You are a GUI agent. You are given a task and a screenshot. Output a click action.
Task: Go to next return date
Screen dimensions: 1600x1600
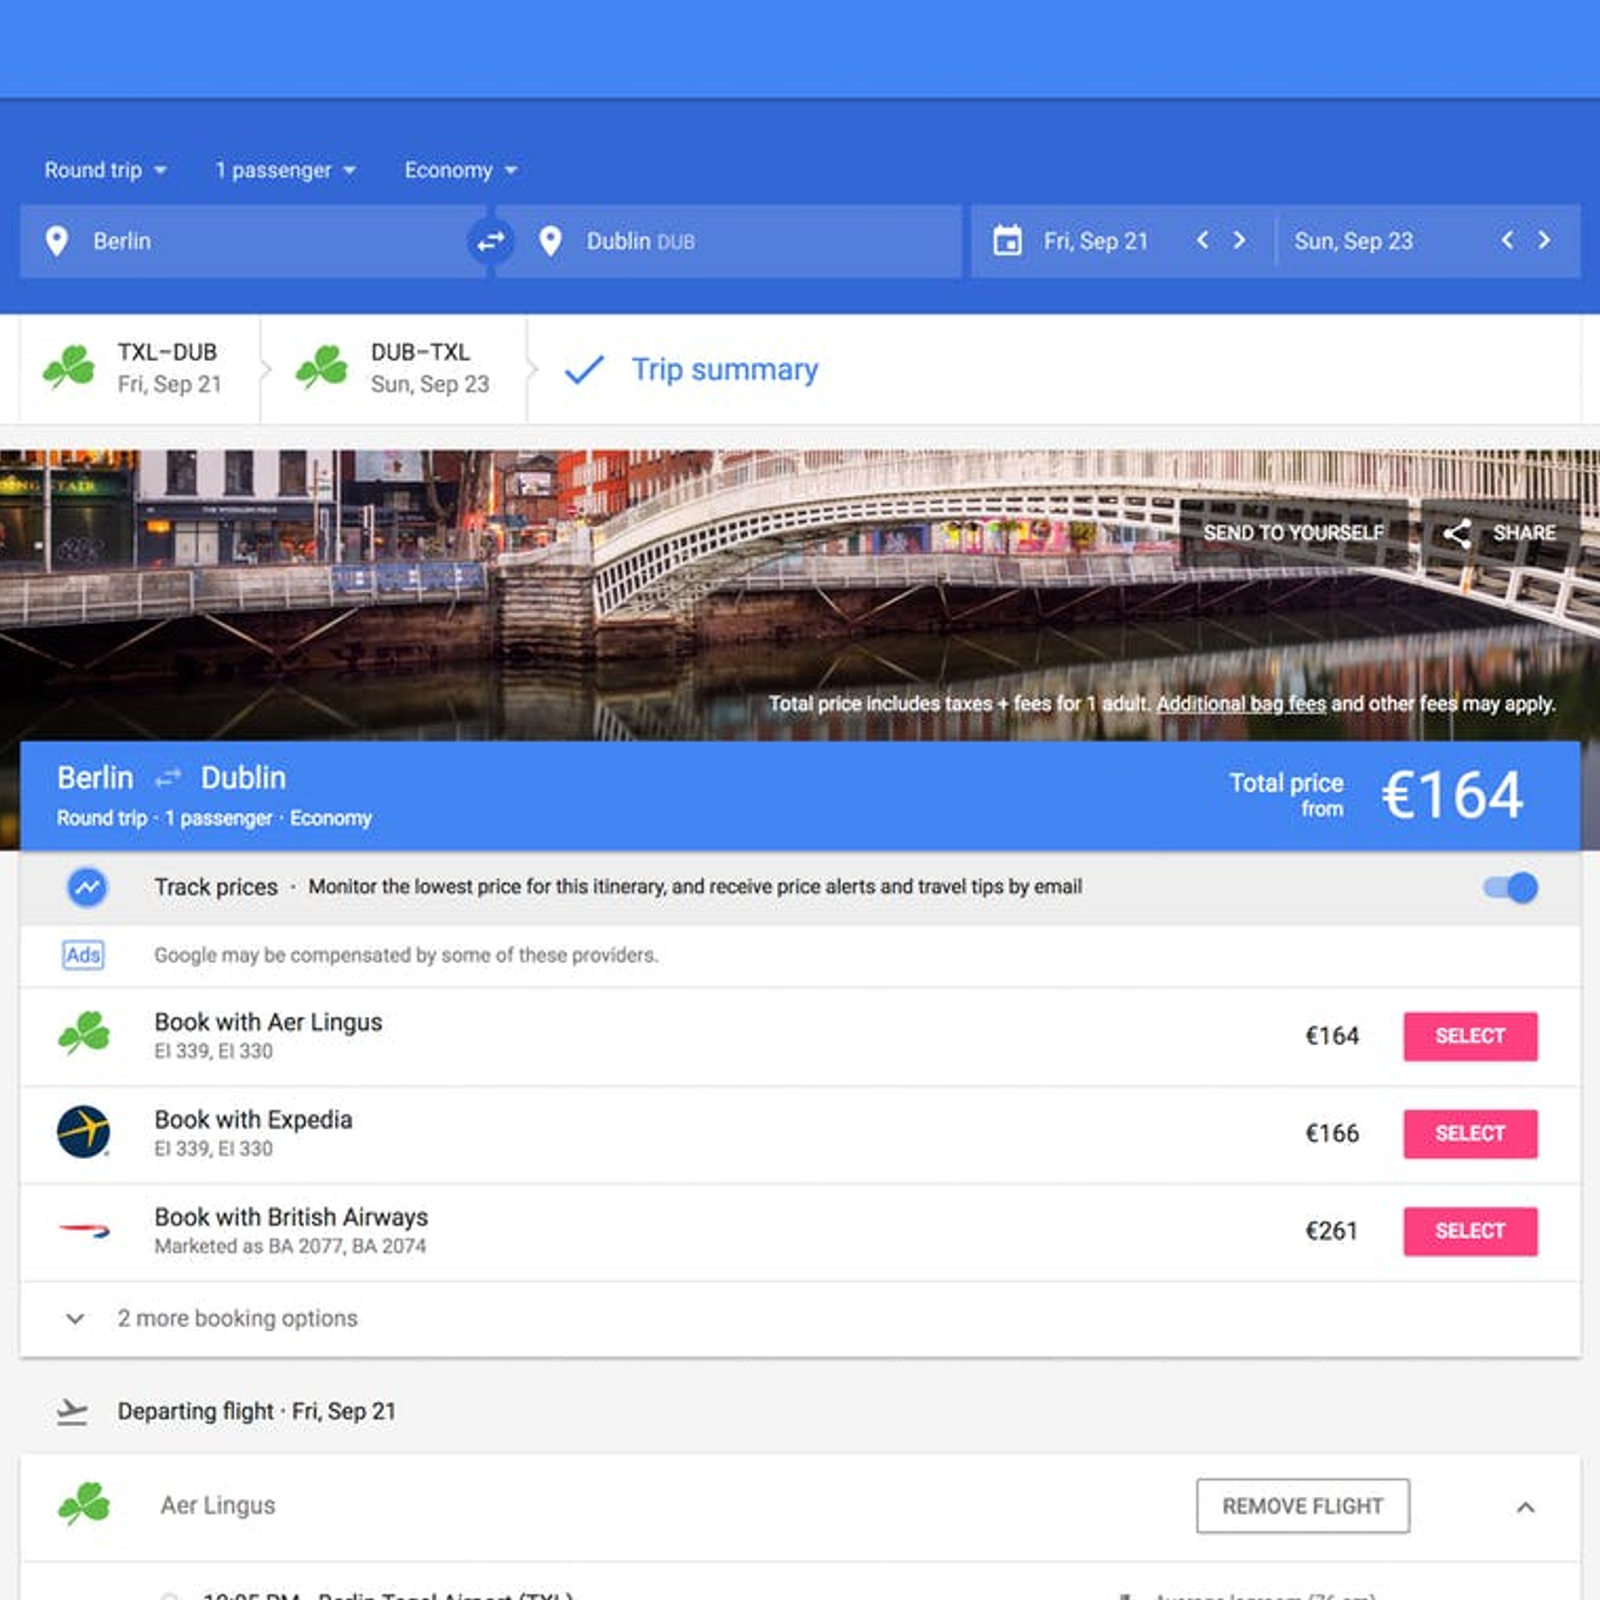pyautogui.click(x=1545, y=240)
